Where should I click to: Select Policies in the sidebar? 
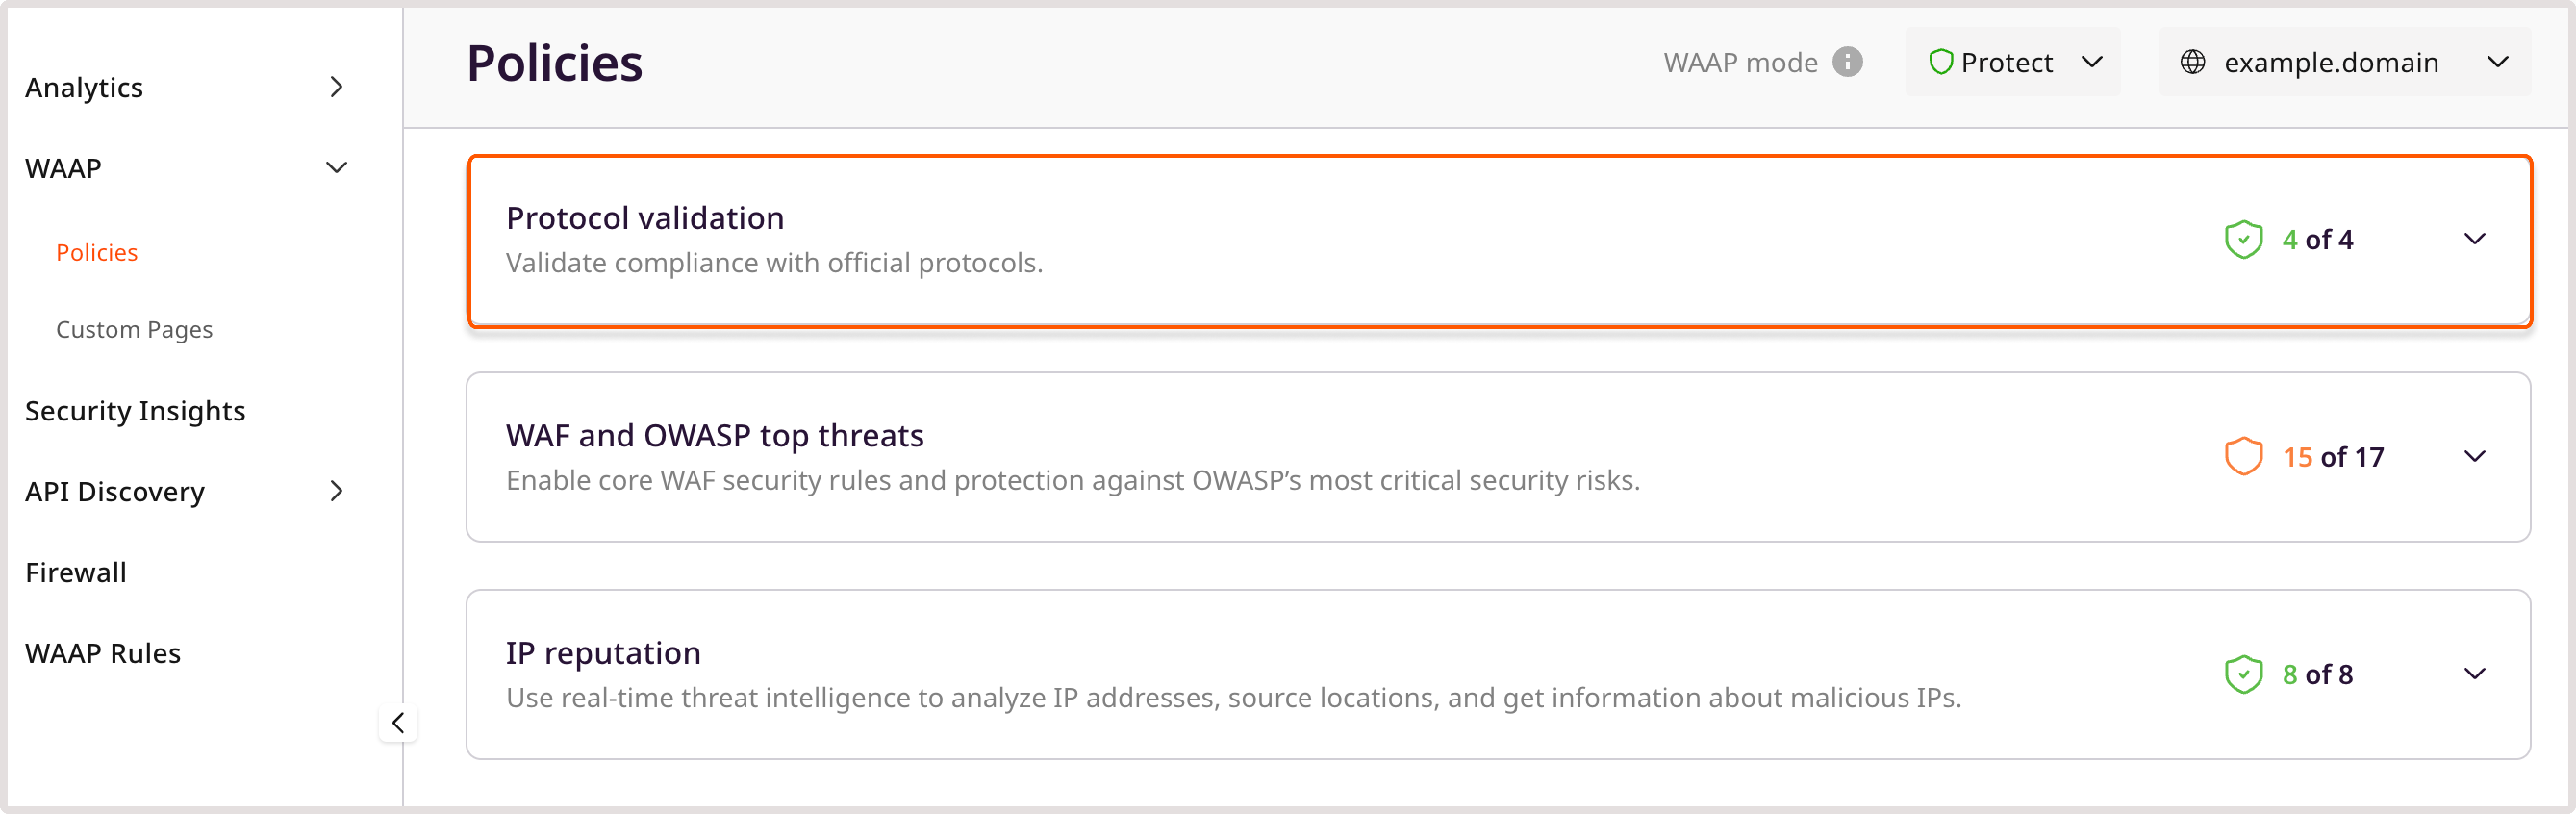[x=97, y=252]
